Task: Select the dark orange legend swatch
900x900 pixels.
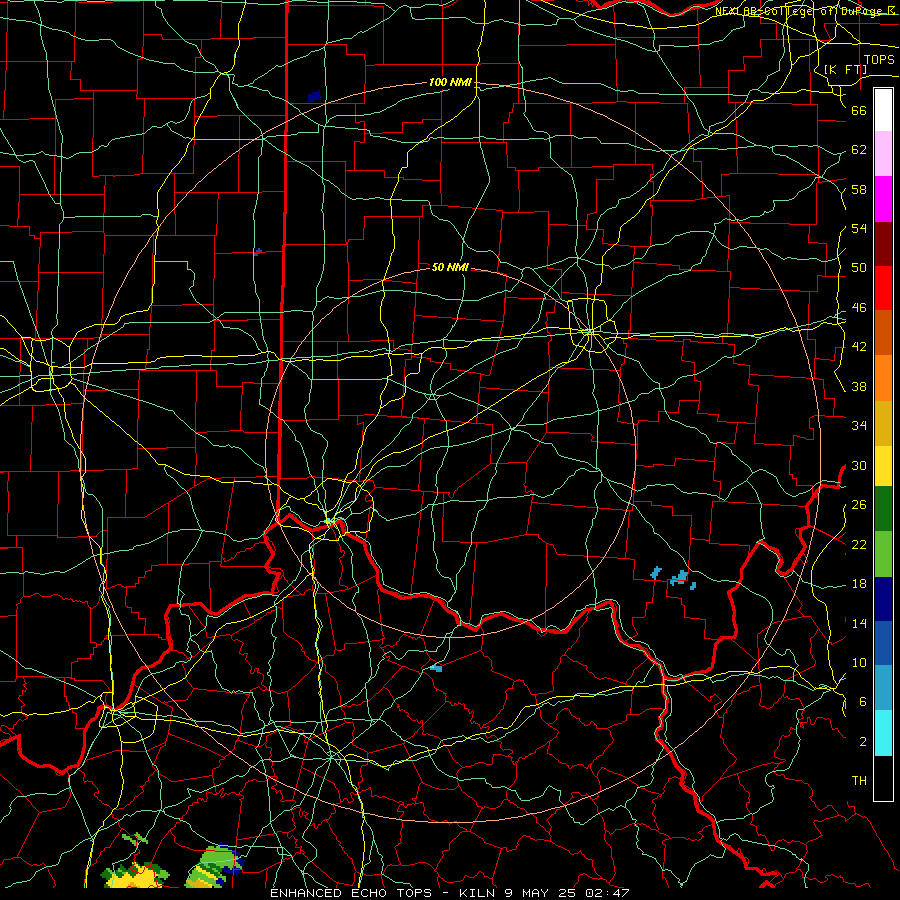Action: tap(883, 333)
